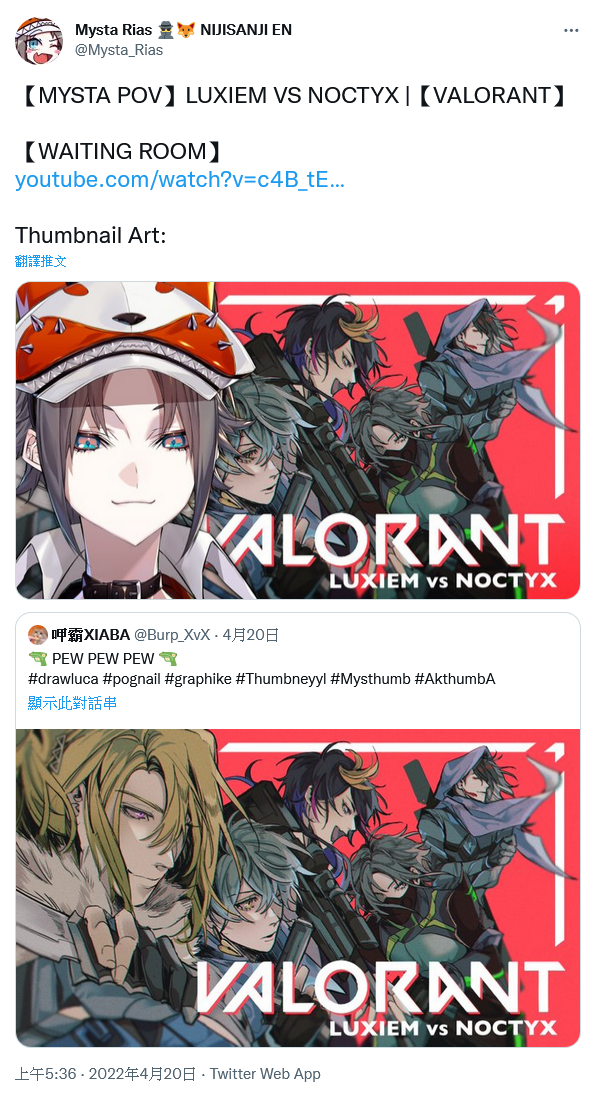Viewport: 595px width, 1097px height.
Task: Select the #AkthumbA hashtag
Action: [x=455, y=679]
